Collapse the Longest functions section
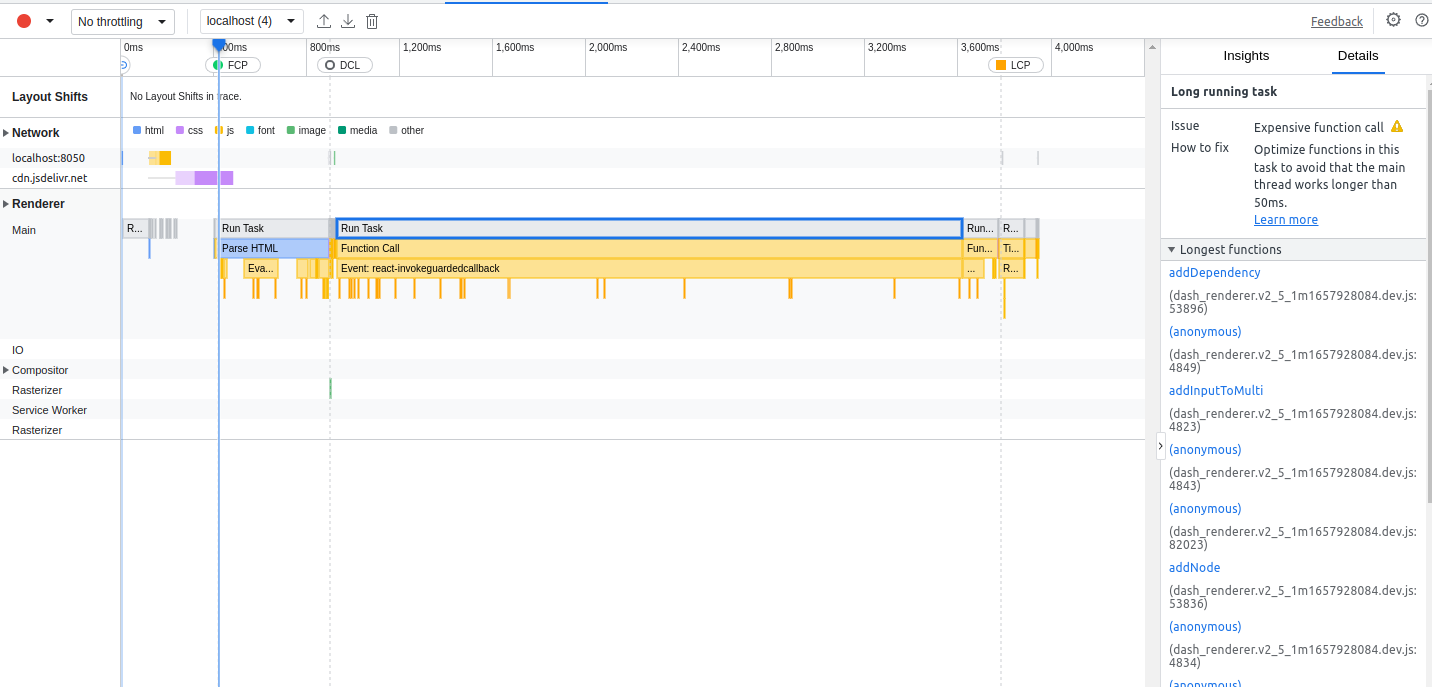The width and height of the screenshot is (1432, 687). coord(1171,249)
